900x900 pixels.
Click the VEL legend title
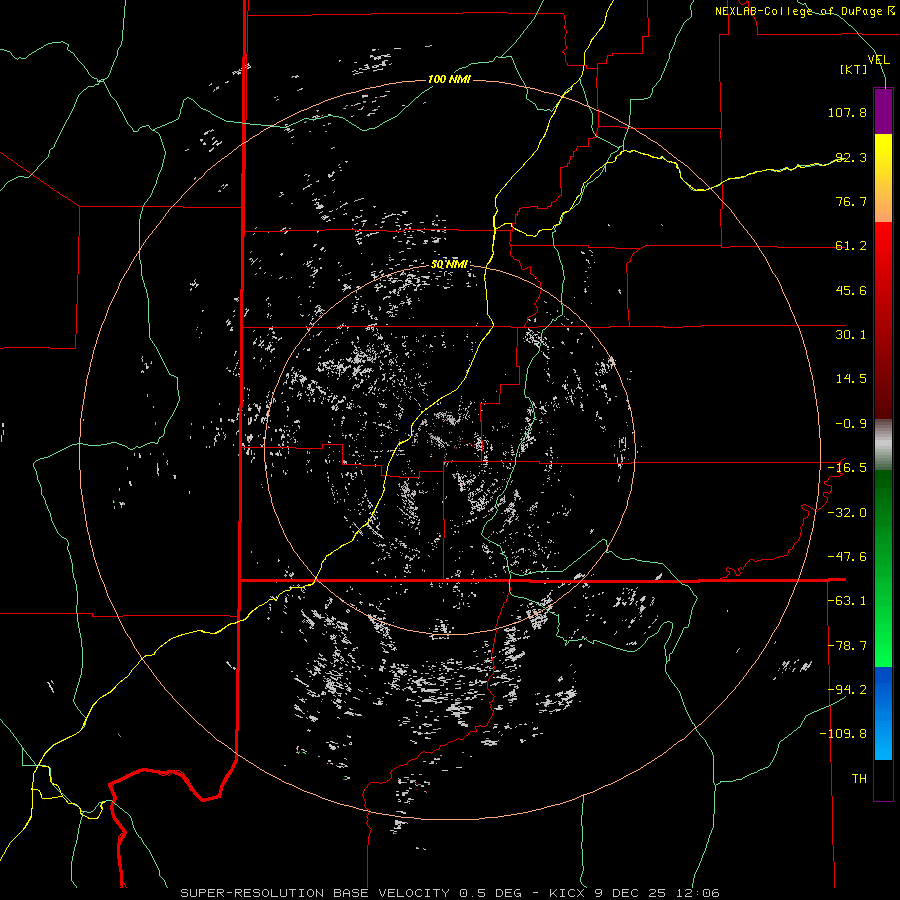tap(878, 59)
